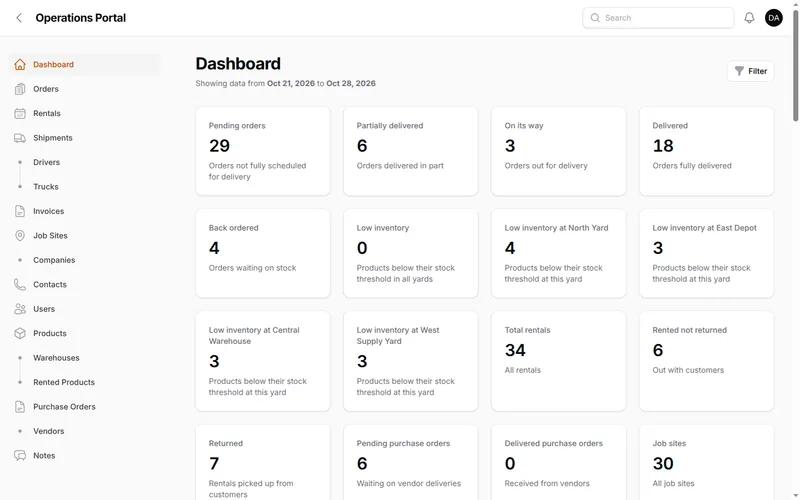This screenshot has width=800, height=500.
Task: Select Trucks submenu item
Action: [x=46, y=187]
